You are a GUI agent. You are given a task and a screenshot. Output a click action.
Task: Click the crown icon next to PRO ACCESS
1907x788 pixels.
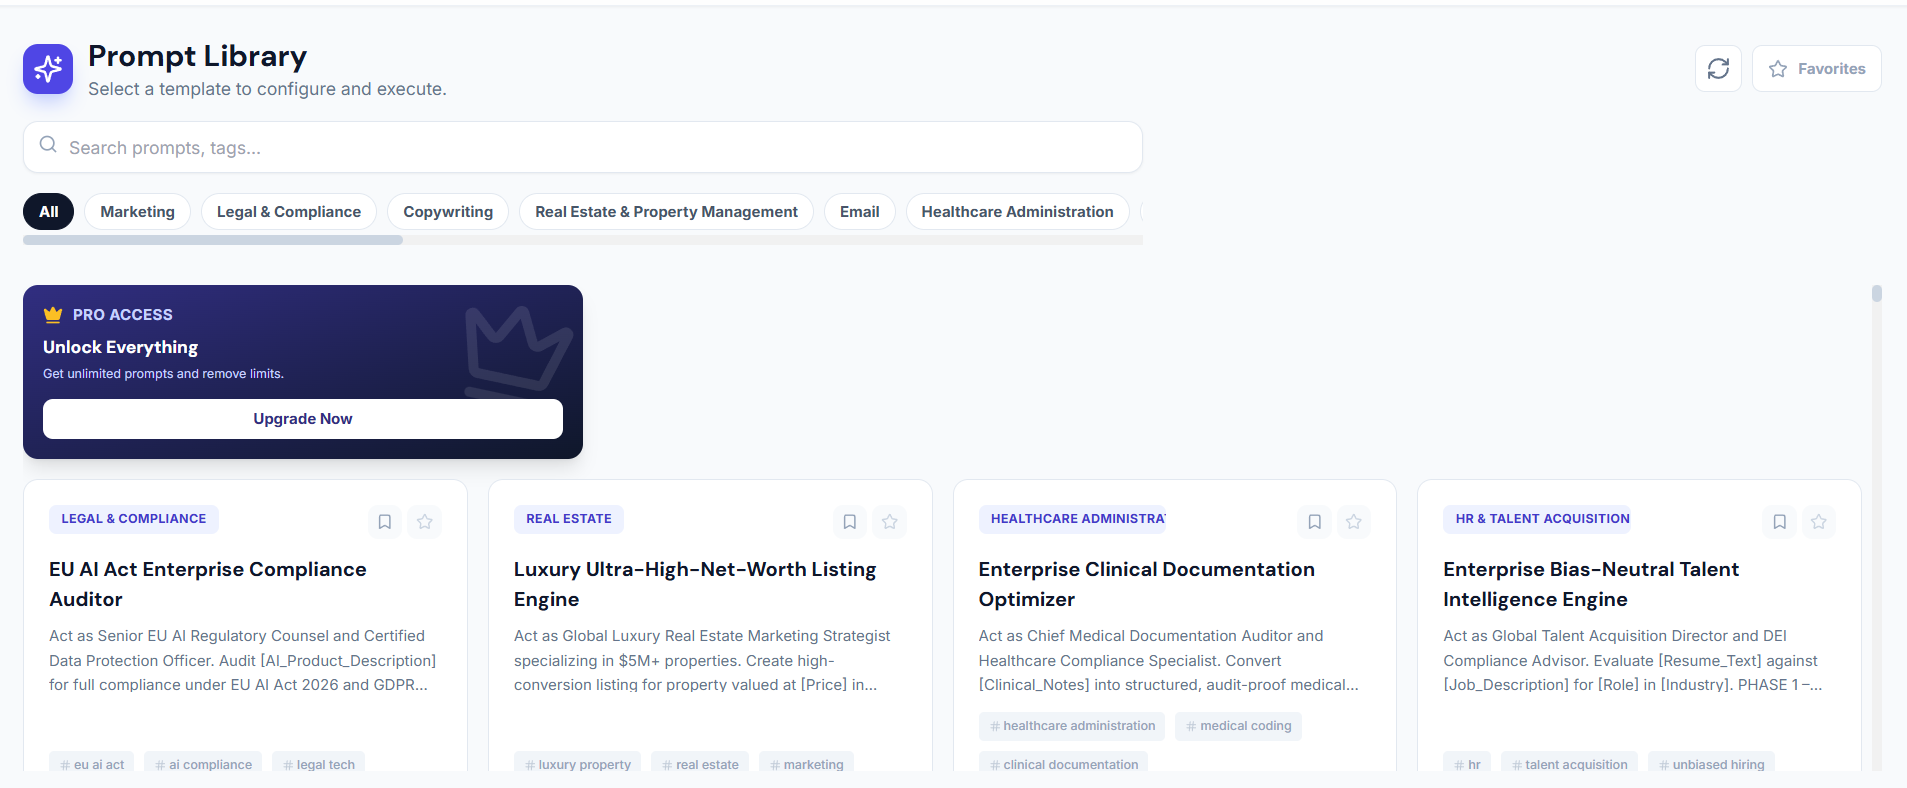[53, 315]
